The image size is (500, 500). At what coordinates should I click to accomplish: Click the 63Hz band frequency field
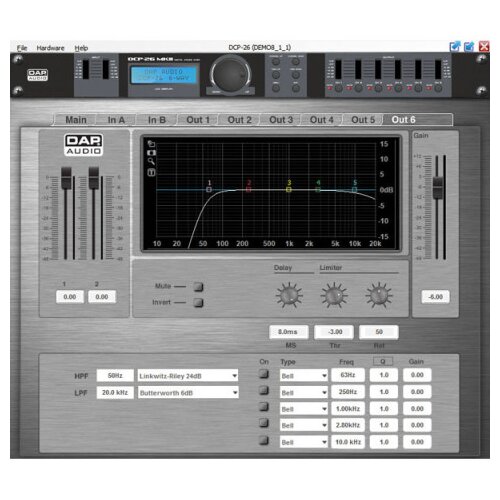tap(348, 375)
